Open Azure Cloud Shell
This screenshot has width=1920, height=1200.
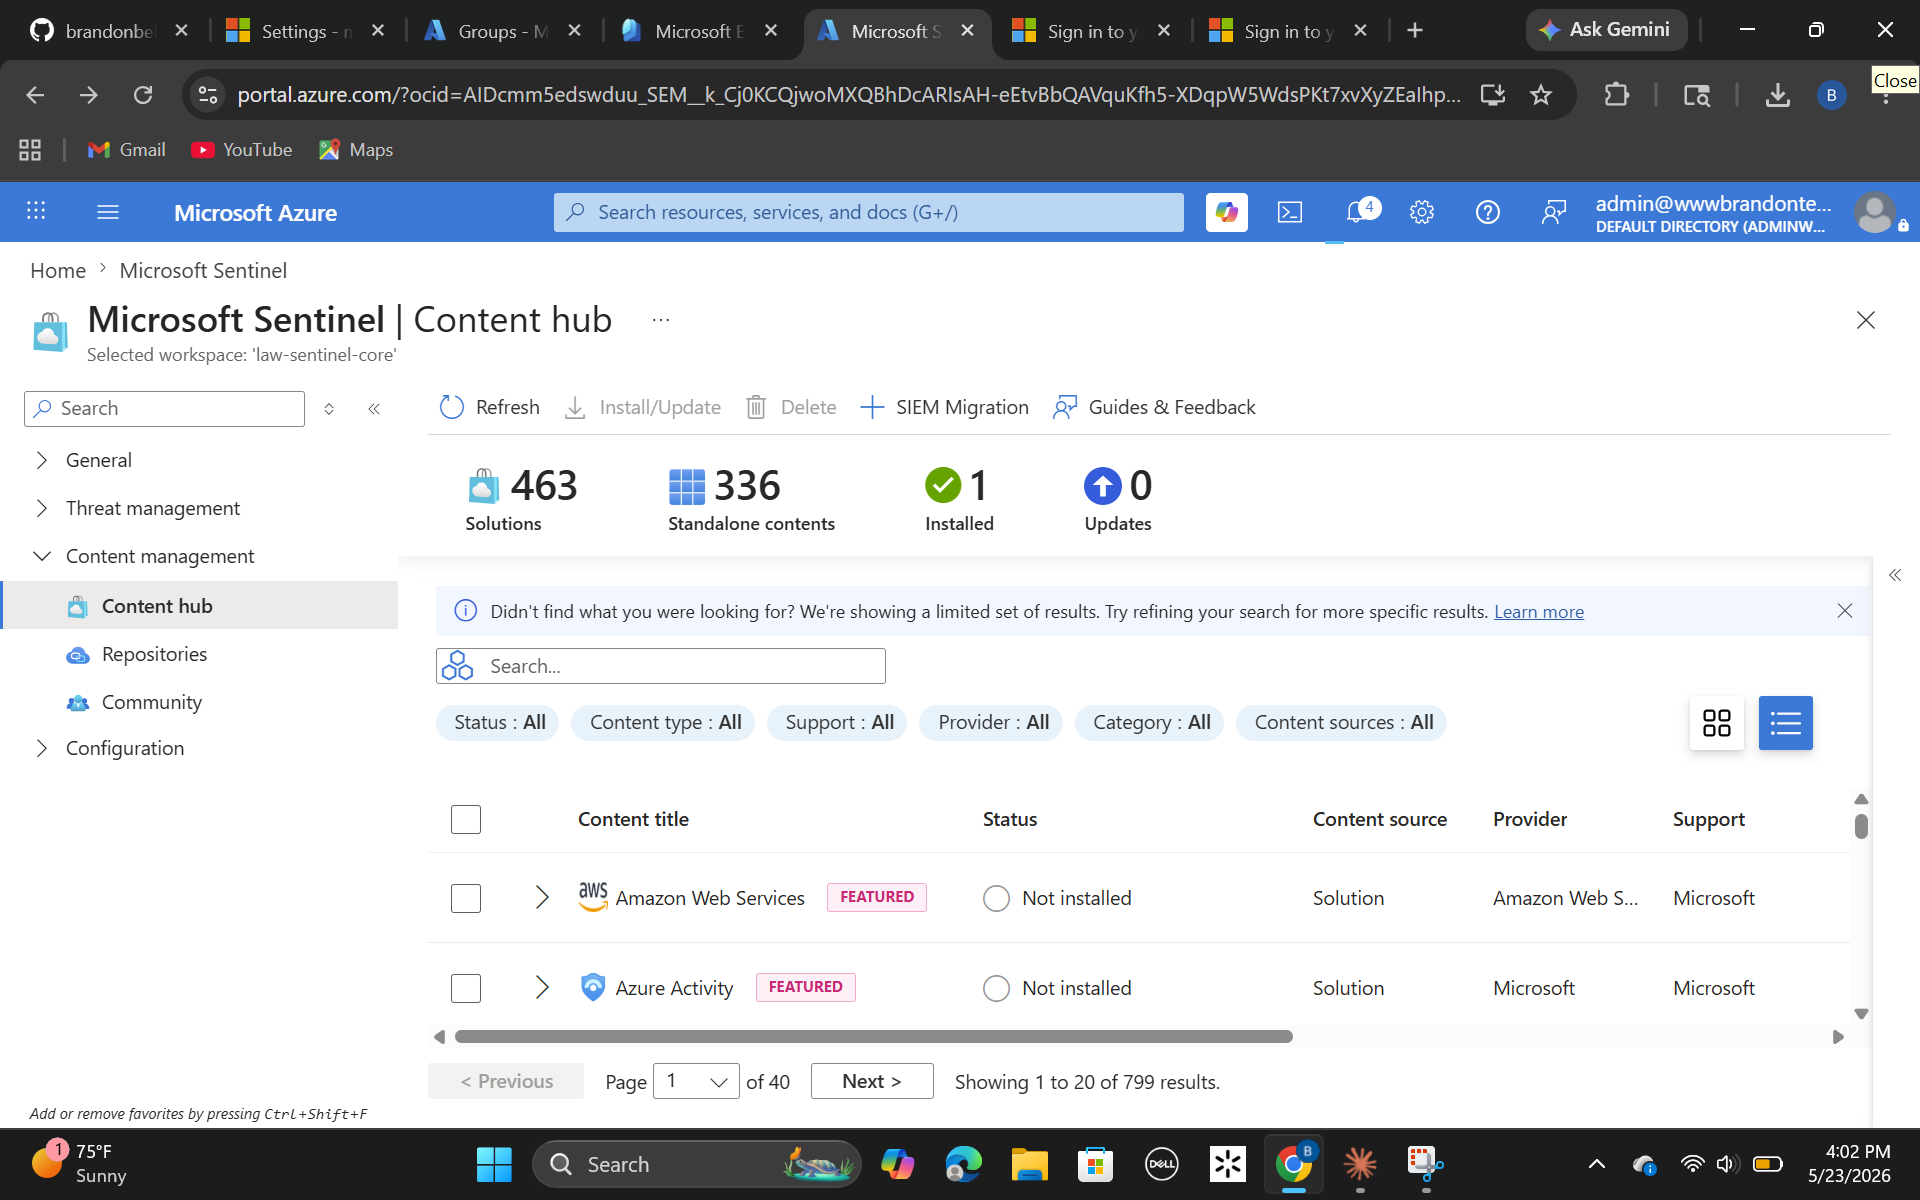(1290, 212)
